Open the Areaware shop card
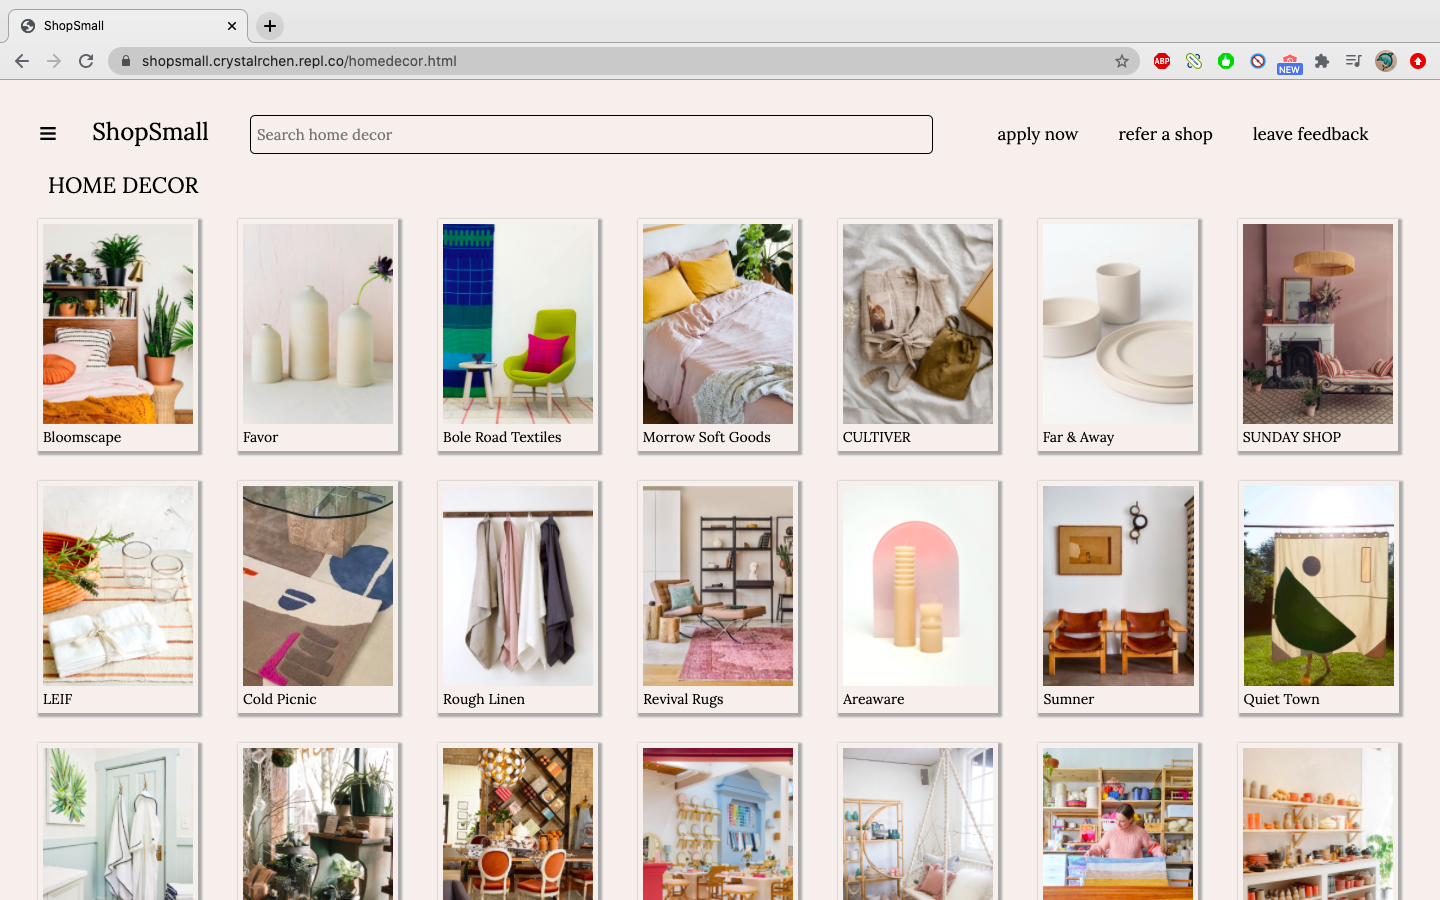The width and height of the screenshot is (1440, 900). pos(918,597)
